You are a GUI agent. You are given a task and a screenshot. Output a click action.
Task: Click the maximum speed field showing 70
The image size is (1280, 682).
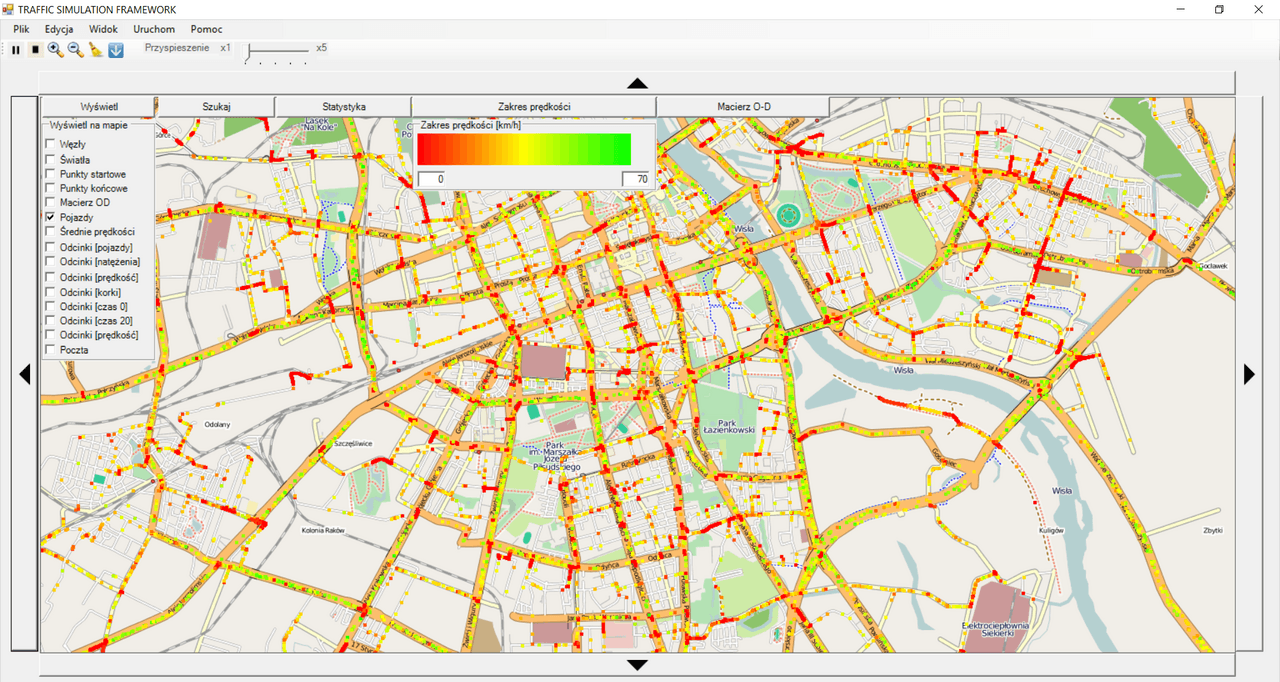pyautogui.click(x=635, y=179)
